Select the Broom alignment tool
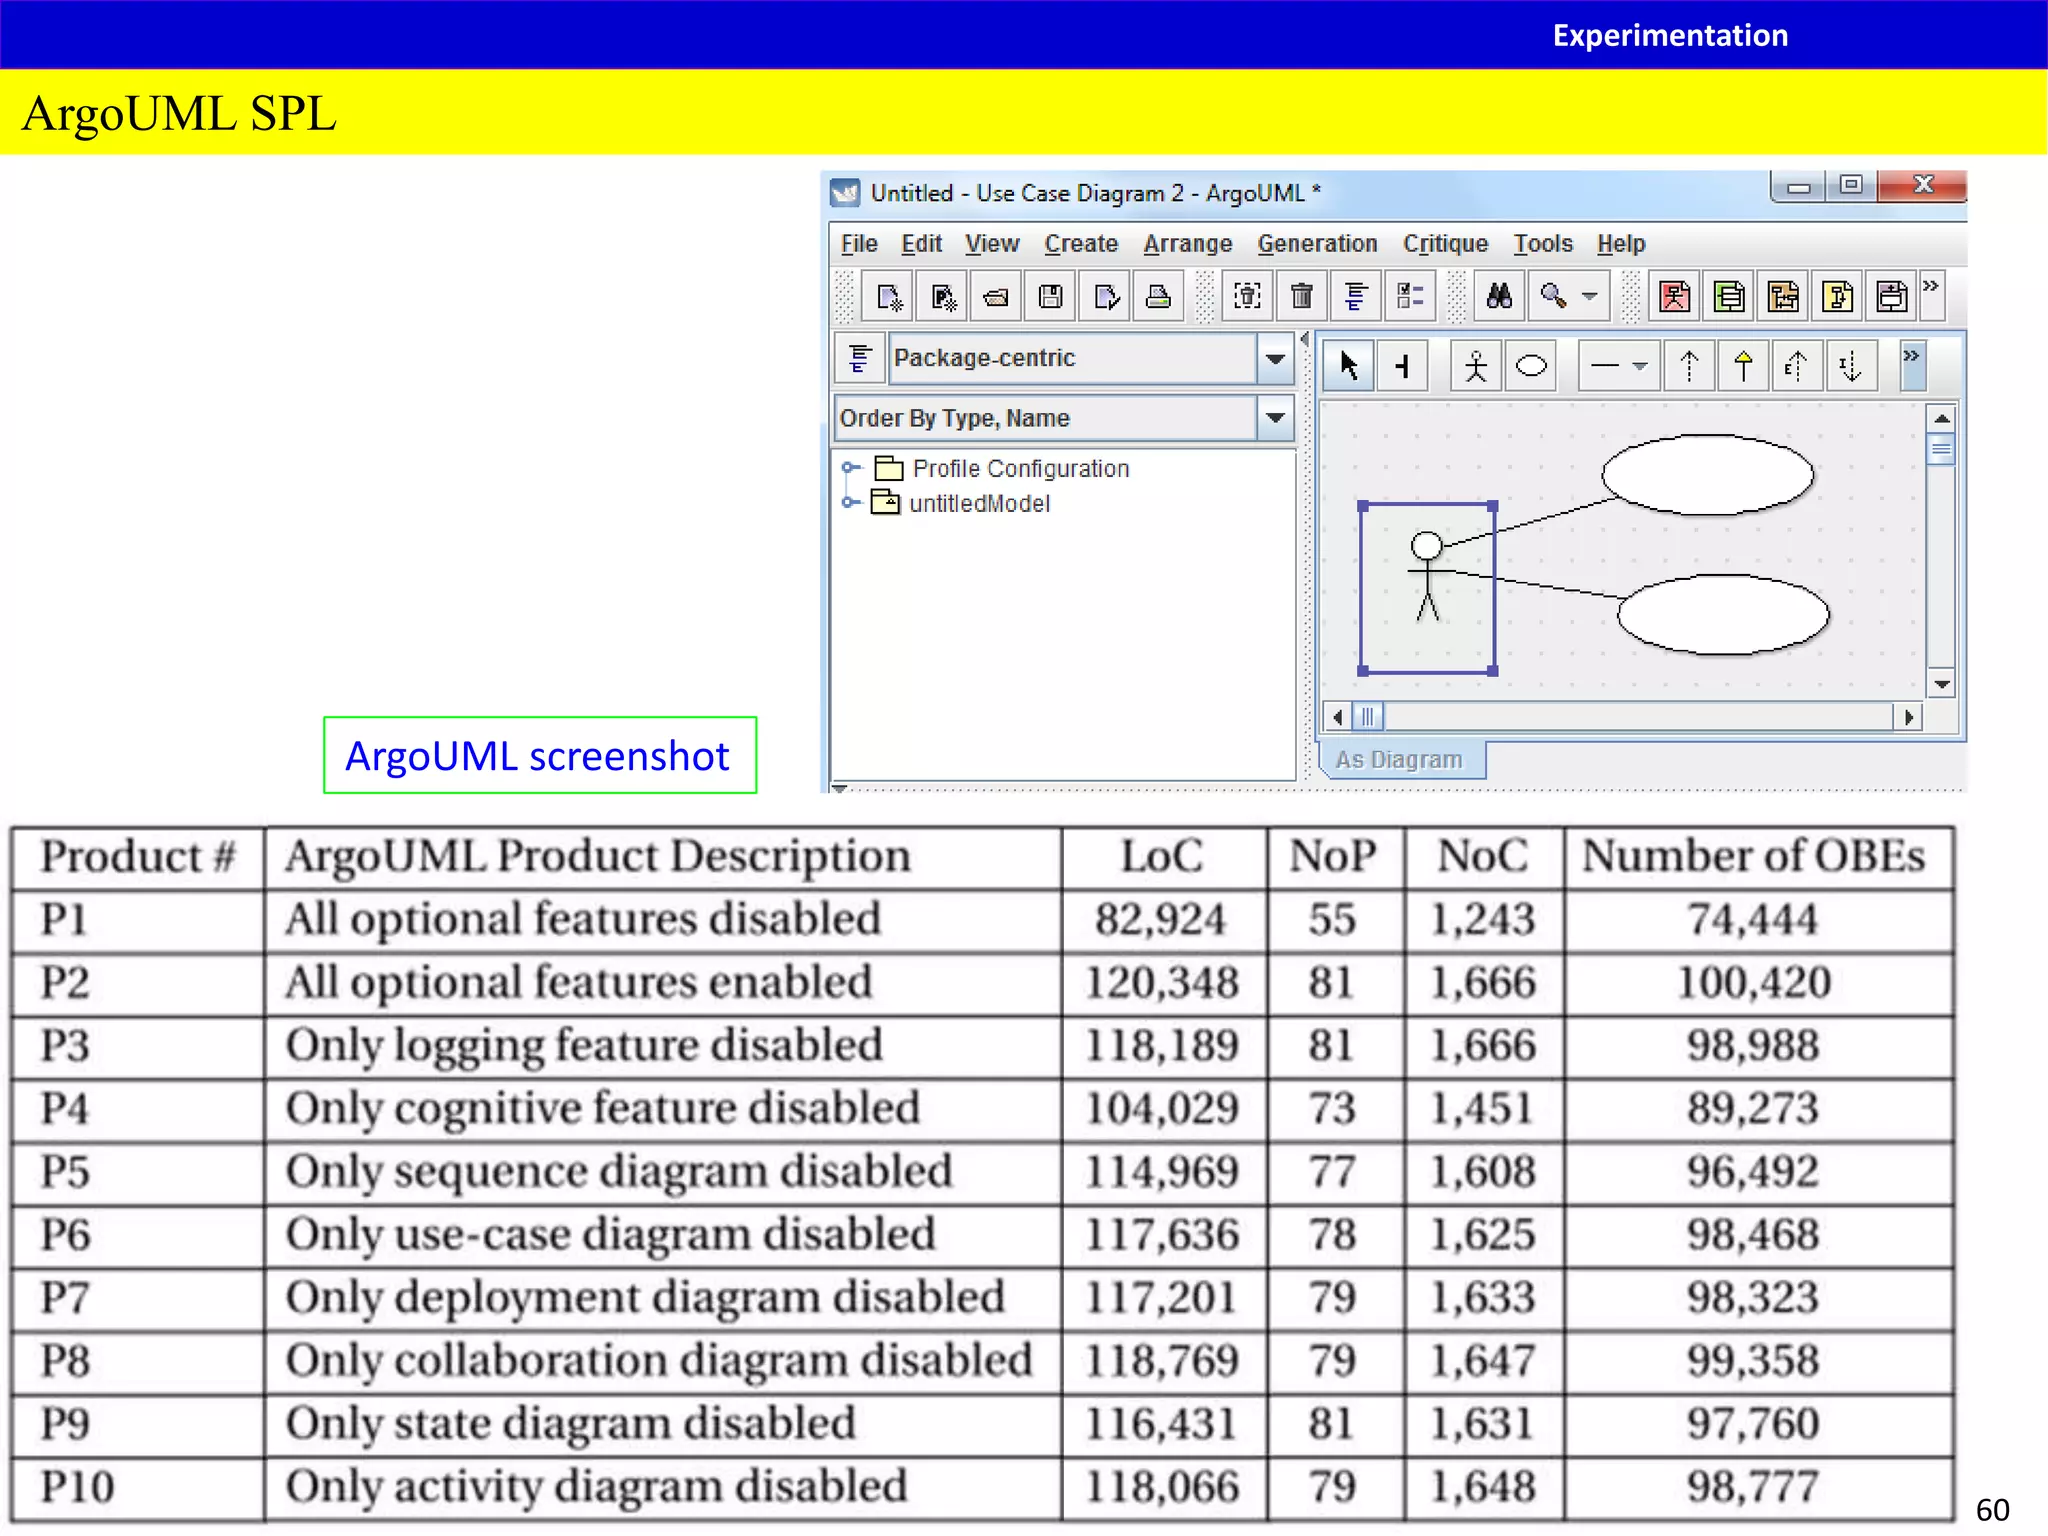 [1402, 366]
